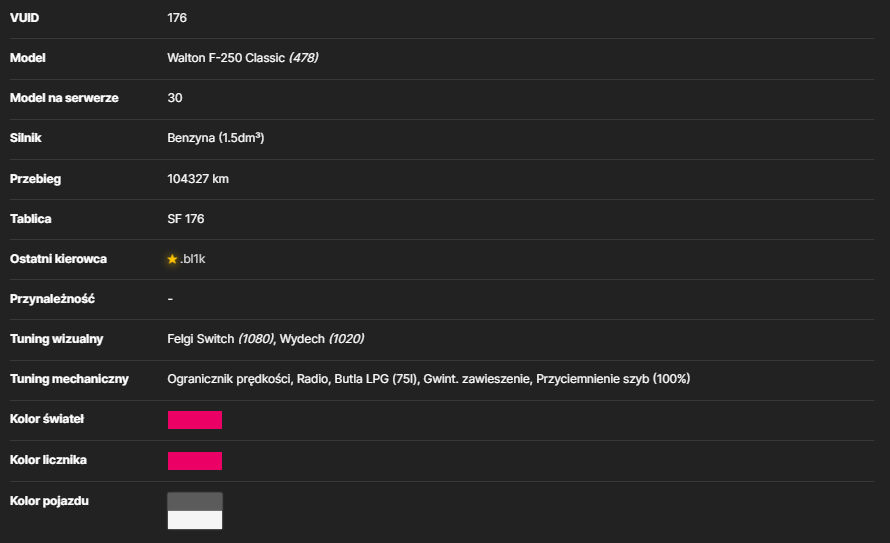This screenshot has height=543, width=890.
Task: Click the Gwint. zawieszenie tuning entry
Action: coord(477,379)
